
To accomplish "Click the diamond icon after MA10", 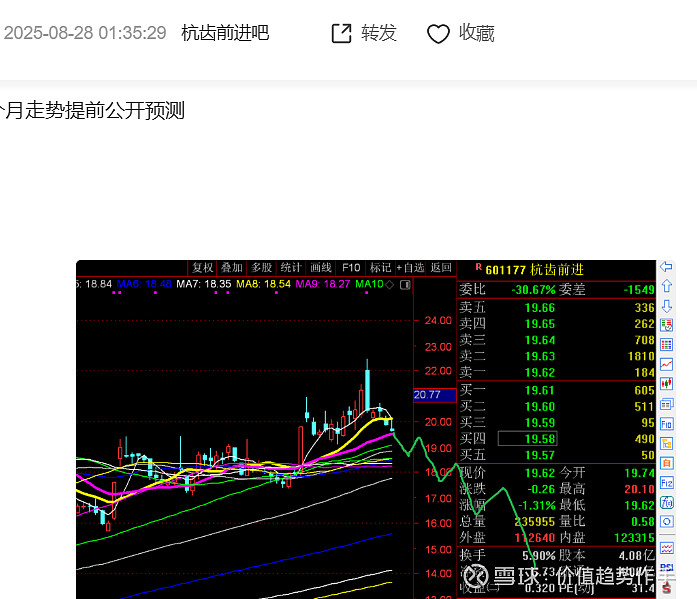I will coord(389,285).
